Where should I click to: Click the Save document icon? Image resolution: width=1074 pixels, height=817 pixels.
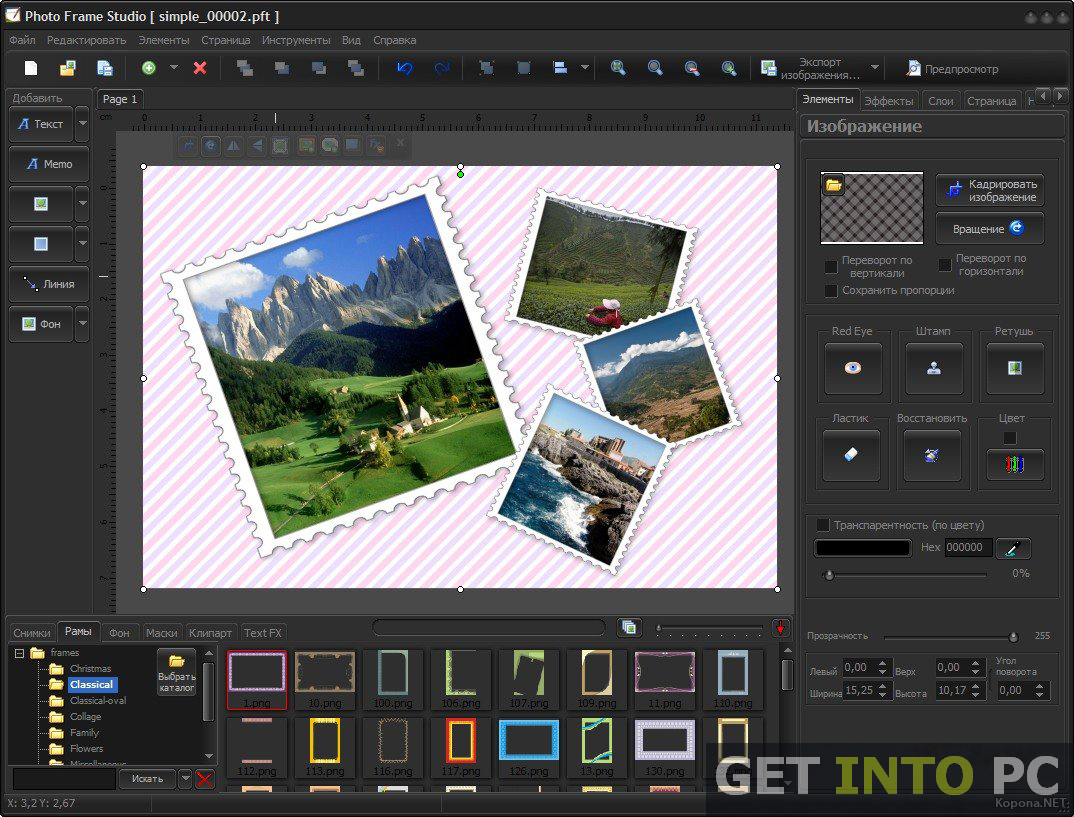[x=104, y=68]
